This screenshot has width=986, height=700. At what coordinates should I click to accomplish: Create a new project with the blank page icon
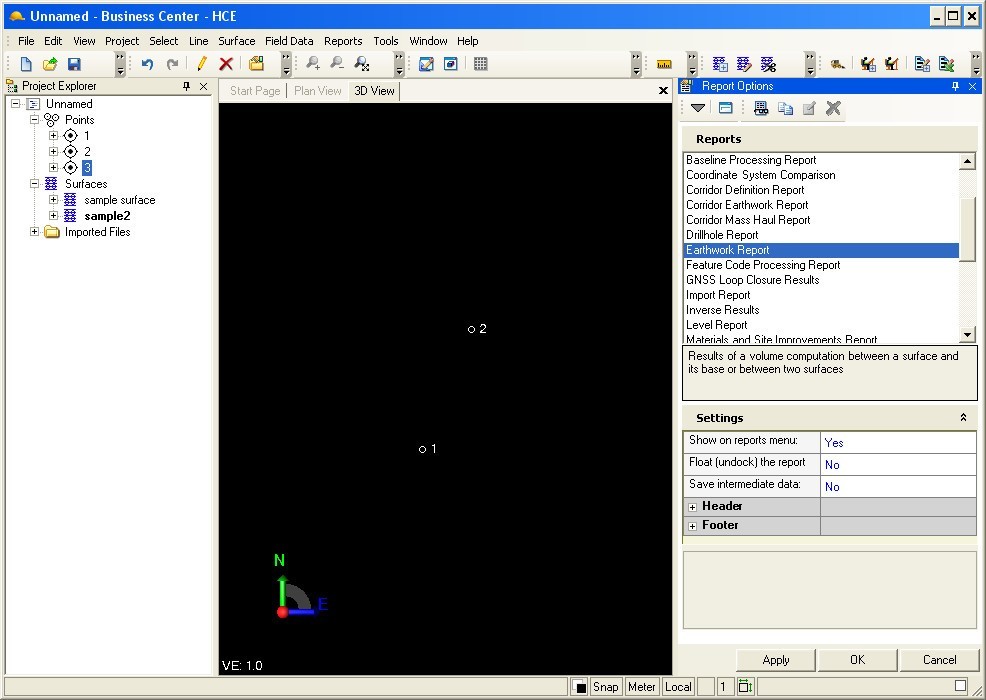(x=26, y=64)
